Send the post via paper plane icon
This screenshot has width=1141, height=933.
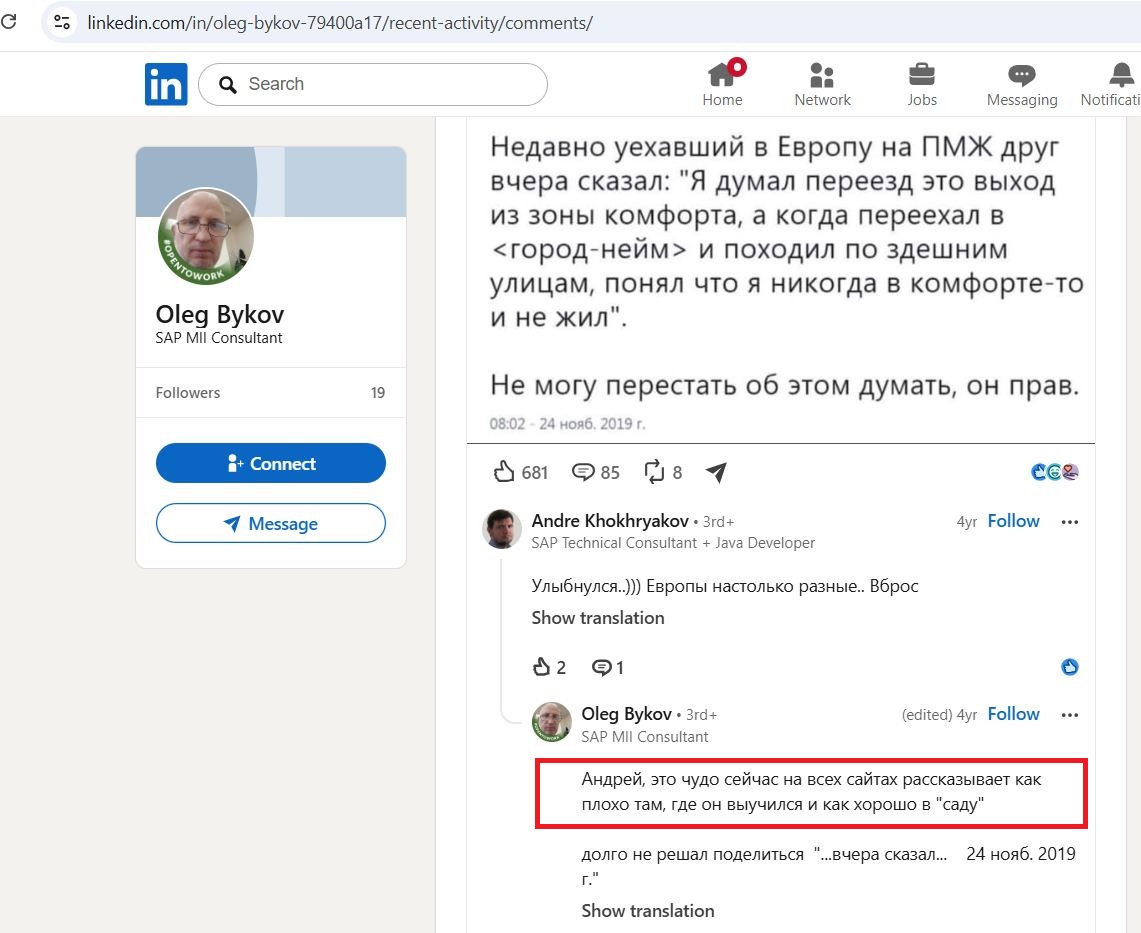[717, 472]
